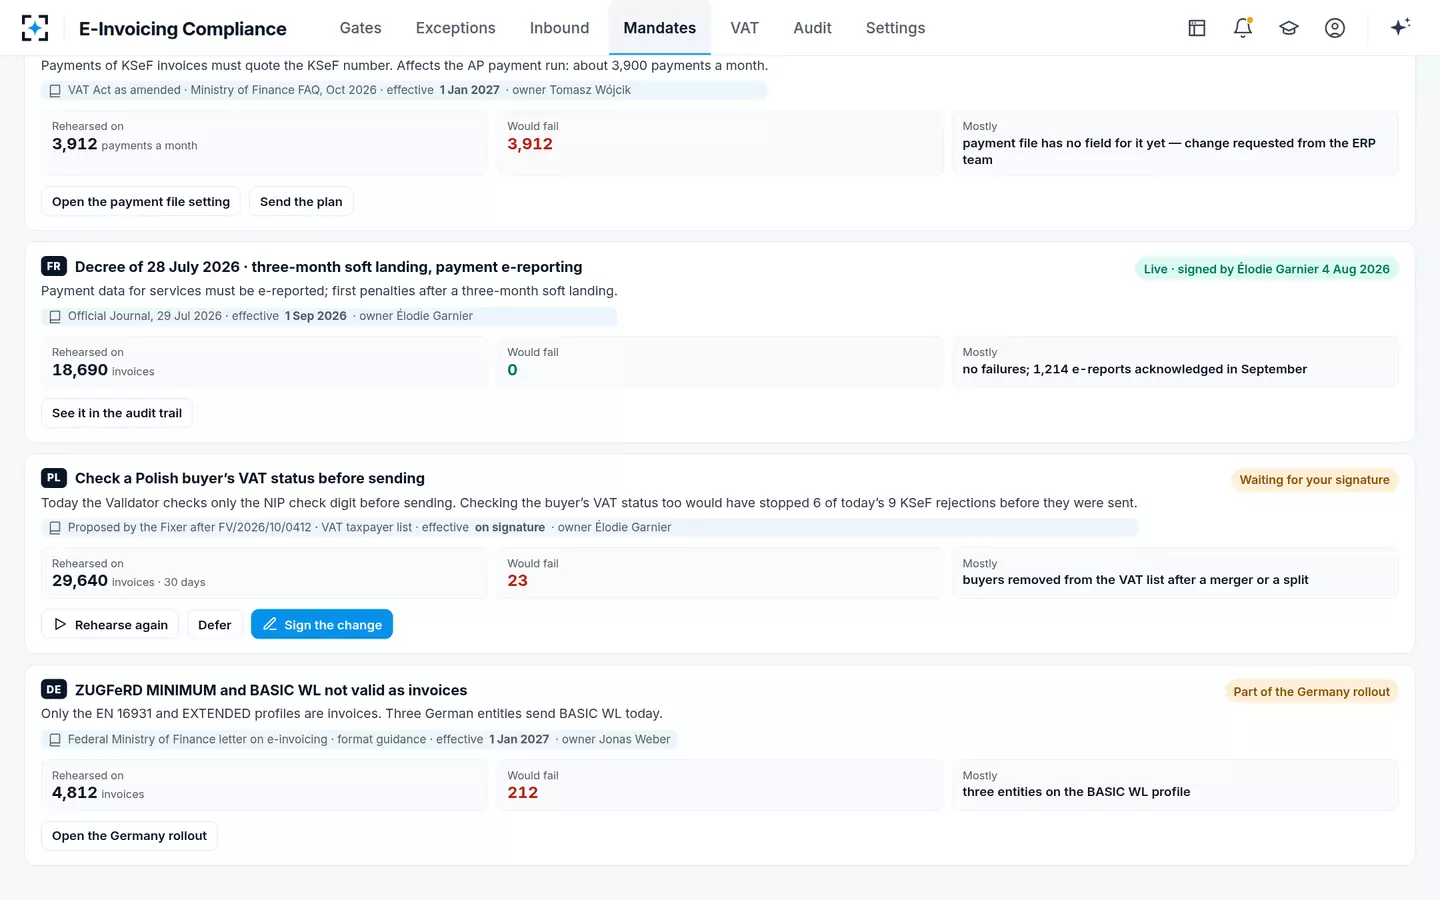This screenshot has height=900, width=1440.
Task: Select the Mandates tab
Action: 659,28
